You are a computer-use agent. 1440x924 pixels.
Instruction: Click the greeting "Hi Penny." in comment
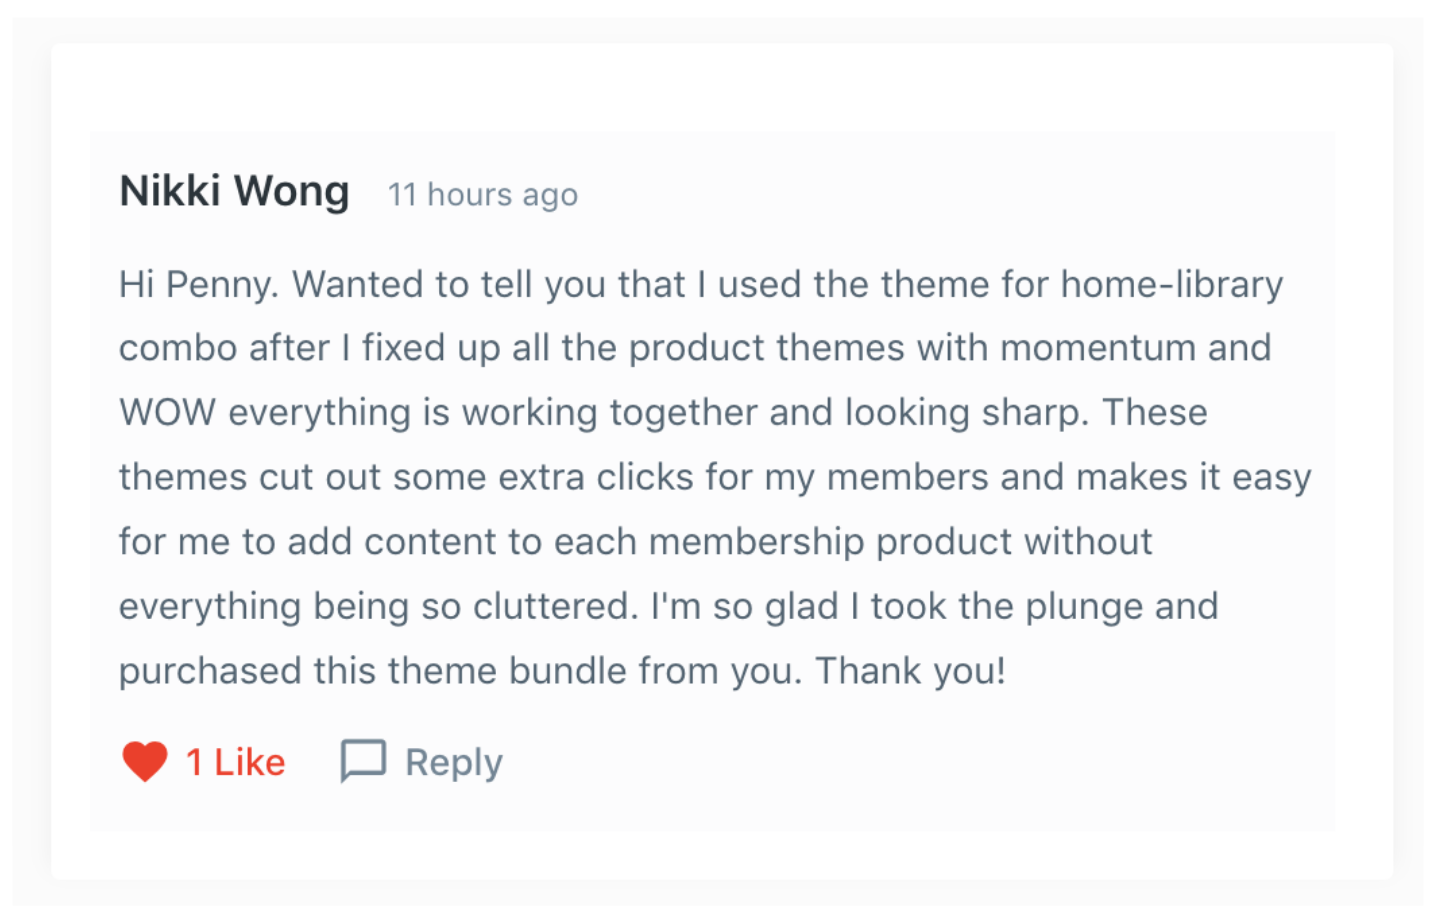click(199, 285)
